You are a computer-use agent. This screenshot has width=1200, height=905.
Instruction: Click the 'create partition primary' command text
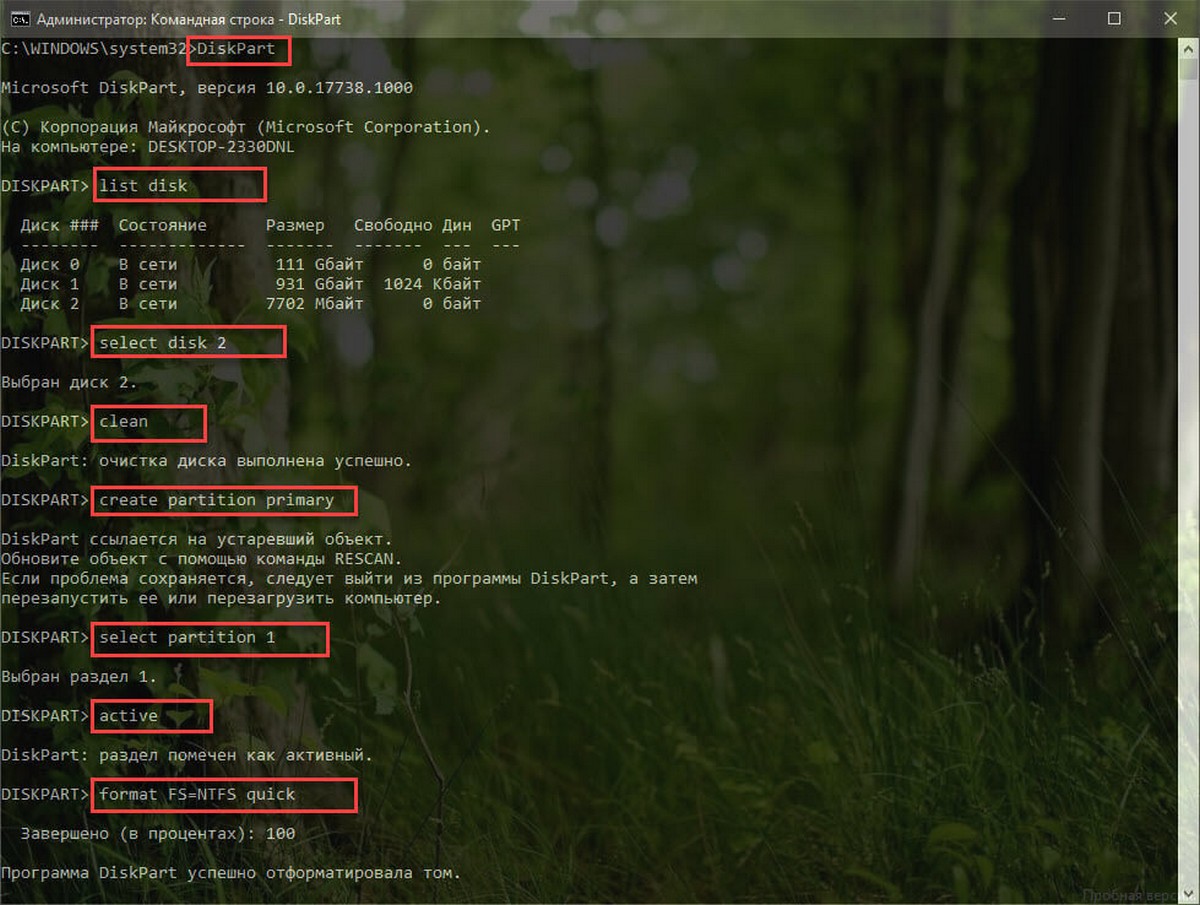coord(216,500)
